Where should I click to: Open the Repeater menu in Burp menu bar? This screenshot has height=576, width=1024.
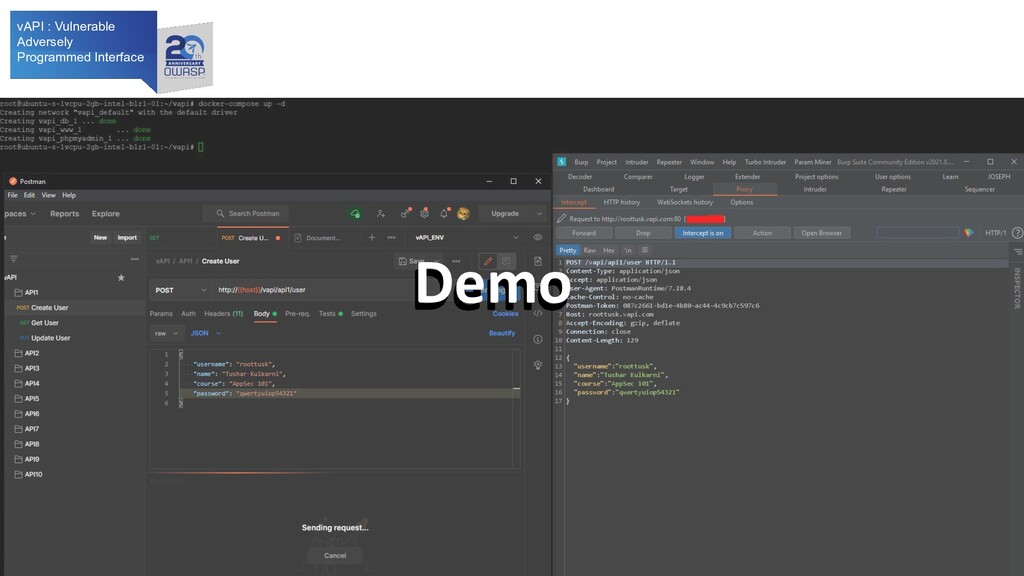(669, 162)
